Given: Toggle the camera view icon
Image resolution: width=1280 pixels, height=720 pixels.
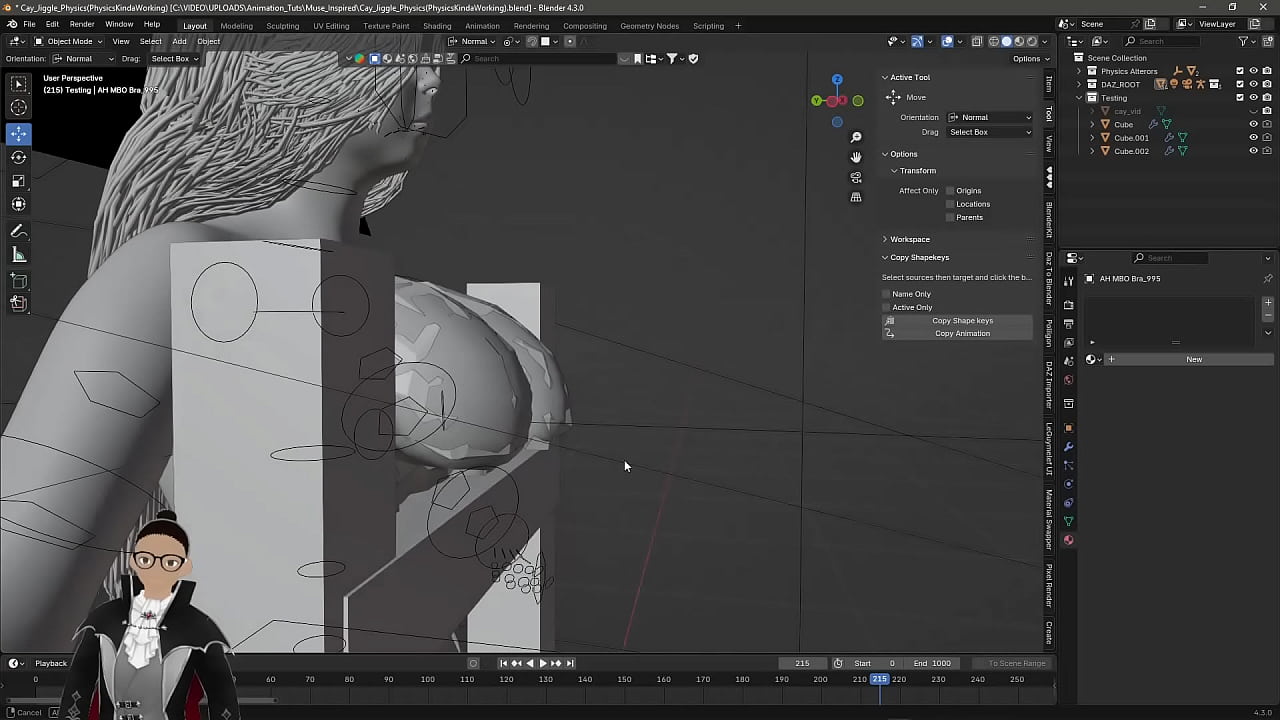Looking at the screenshot, I should click(x=856, y=177).
